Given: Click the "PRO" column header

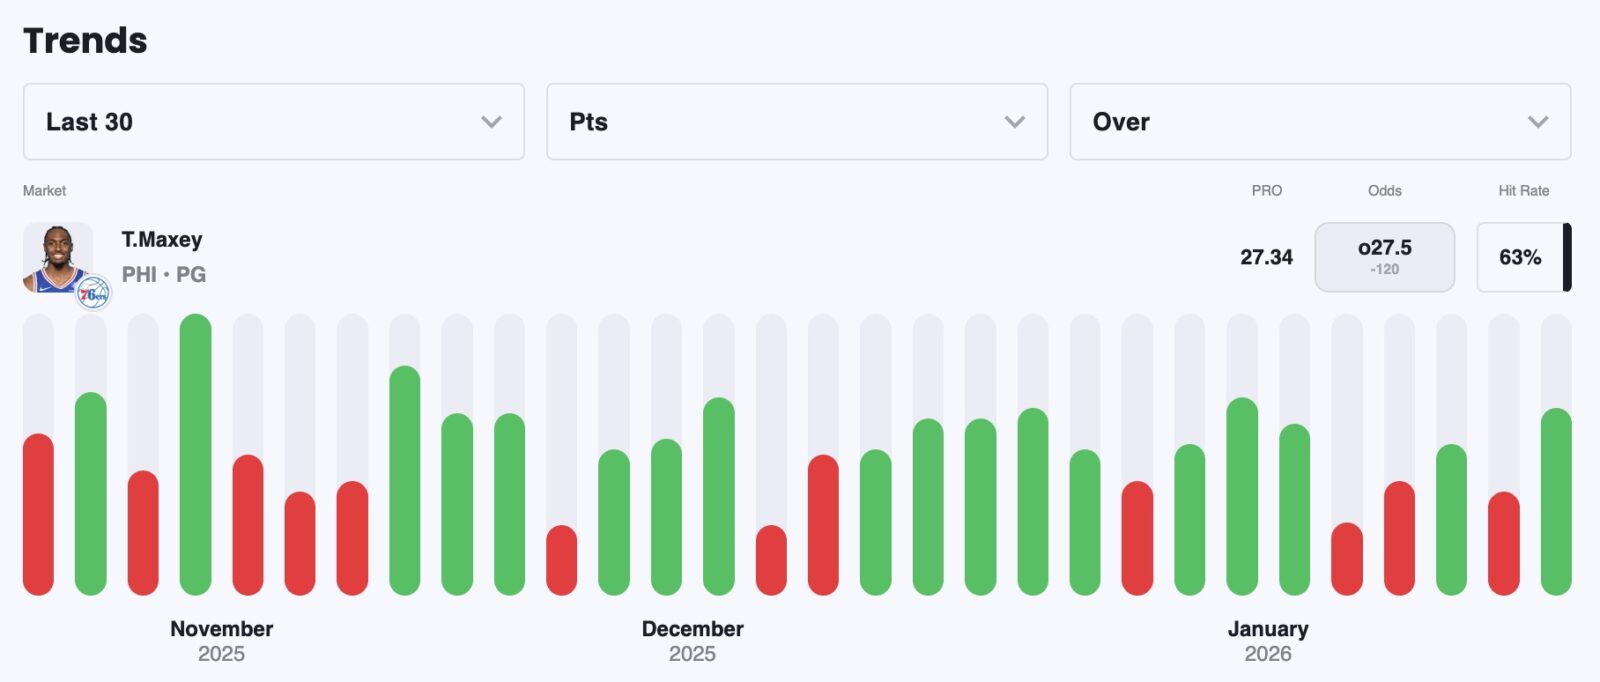Looking at the screenshot, I should [1266, 191].
